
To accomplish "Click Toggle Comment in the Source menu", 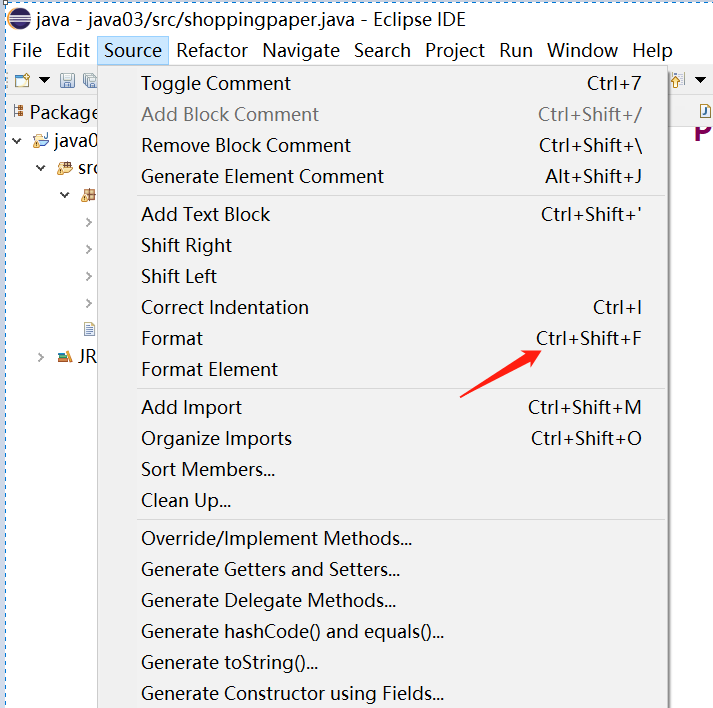I will (x=216, y=83).
